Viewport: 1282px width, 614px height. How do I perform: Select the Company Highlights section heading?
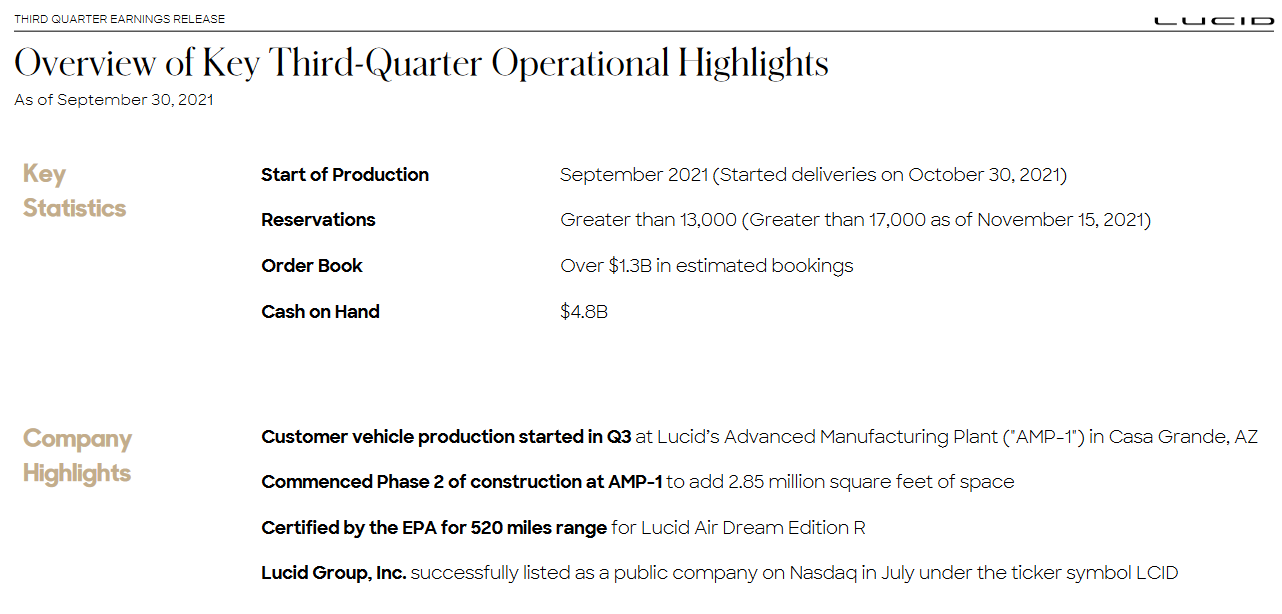click(x=77, y=456)
